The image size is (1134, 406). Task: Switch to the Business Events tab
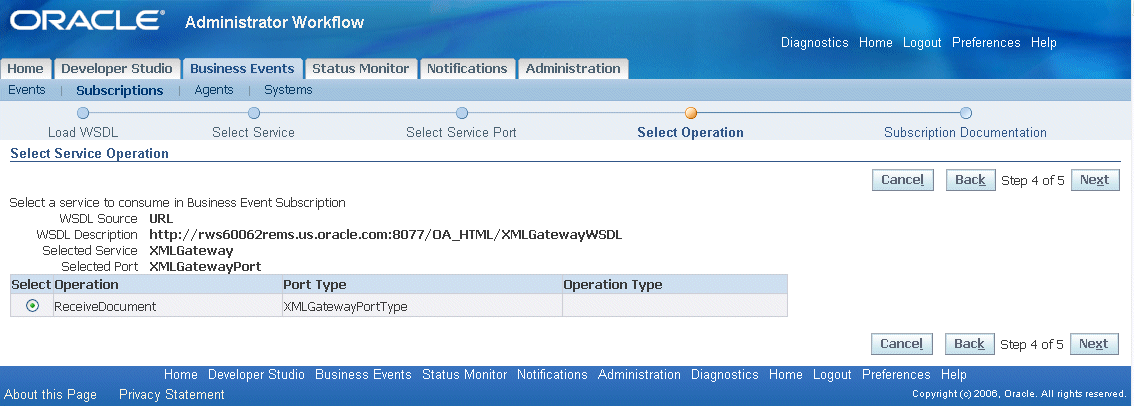tap(242, 69)
